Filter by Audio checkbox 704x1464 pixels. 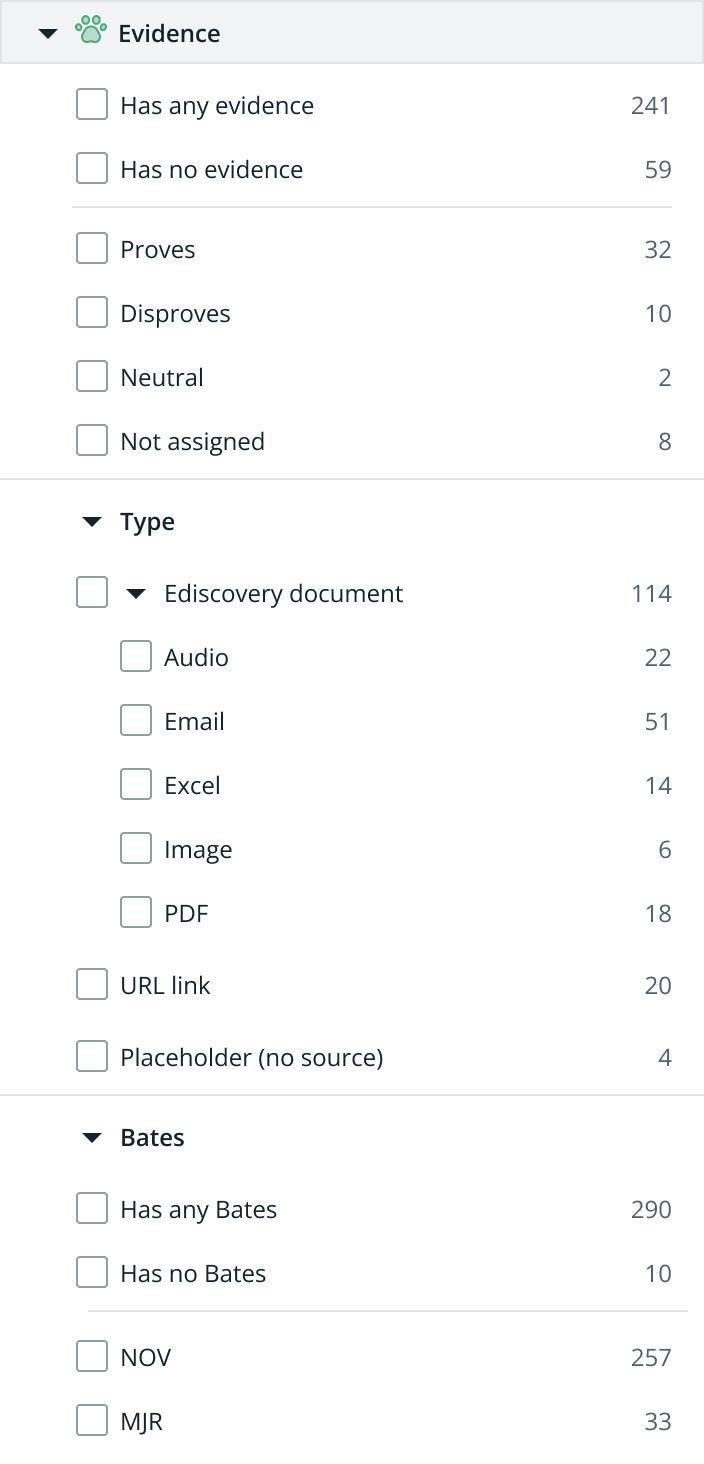(136, 657)
